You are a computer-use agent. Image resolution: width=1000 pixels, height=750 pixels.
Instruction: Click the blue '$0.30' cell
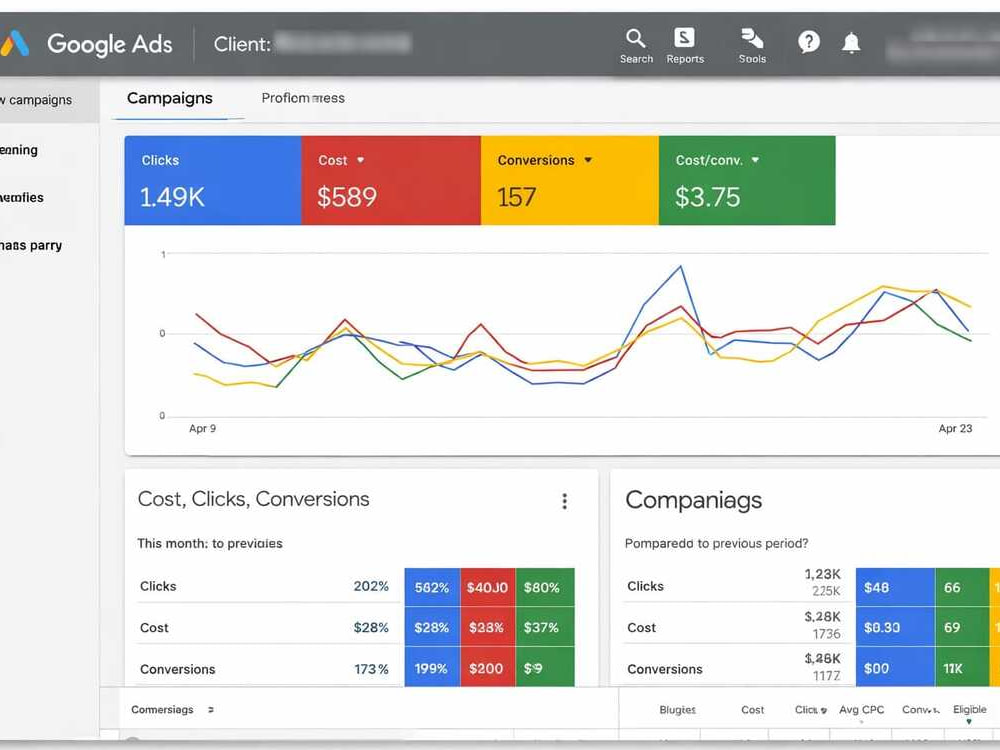[x=895, y=628]
